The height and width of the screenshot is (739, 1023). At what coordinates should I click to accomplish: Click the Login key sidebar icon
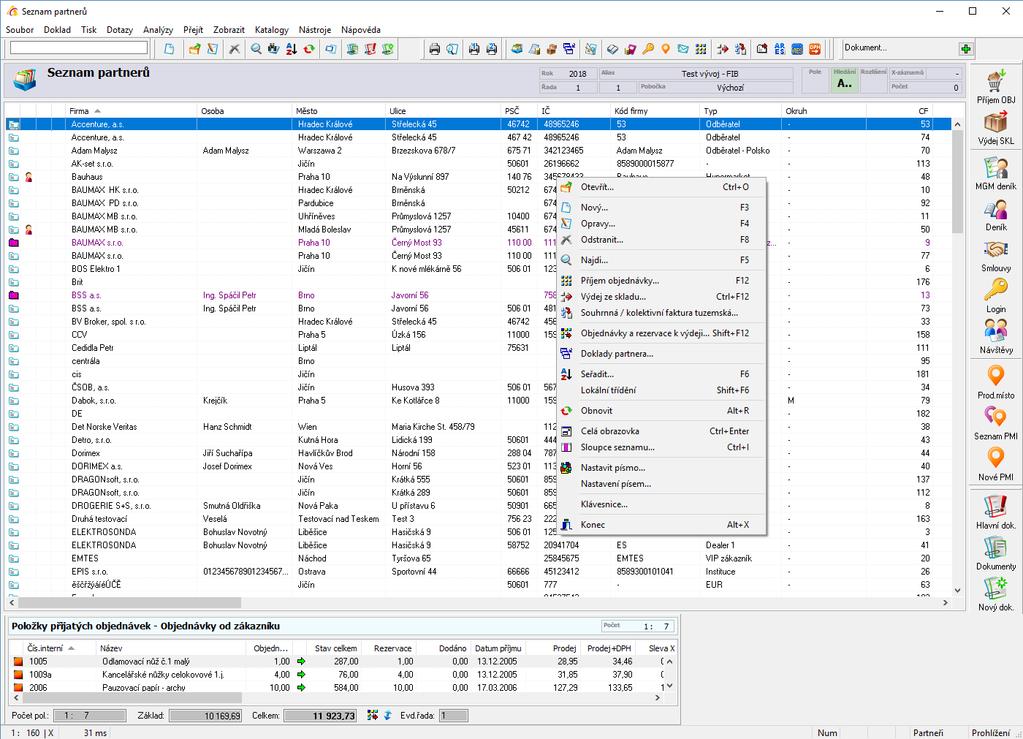[996, 296]
